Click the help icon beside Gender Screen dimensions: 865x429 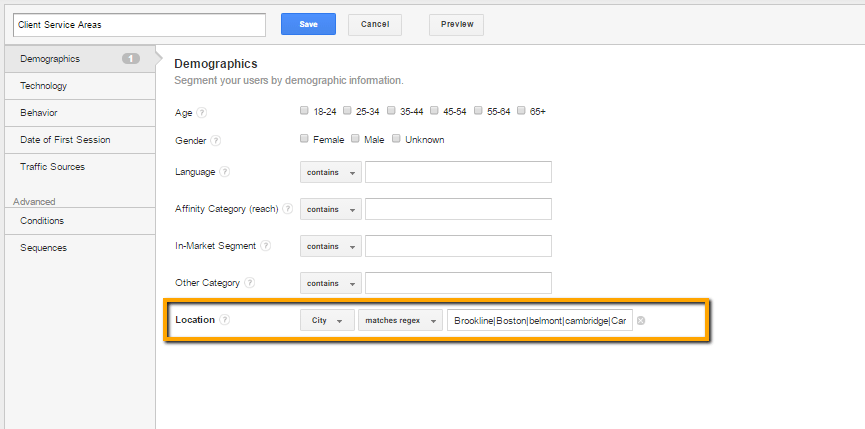216,141
